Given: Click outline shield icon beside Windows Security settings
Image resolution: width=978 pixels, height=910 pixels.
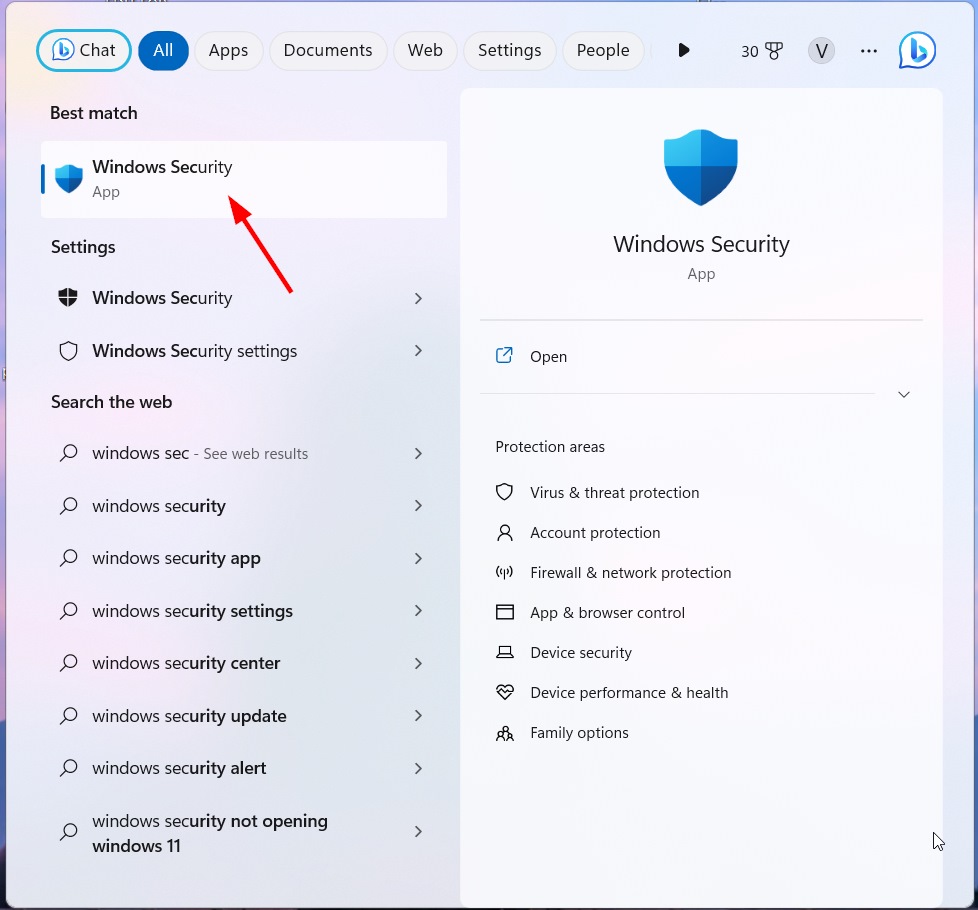Looking at the screenshot, I should click(x=68, y=351).
